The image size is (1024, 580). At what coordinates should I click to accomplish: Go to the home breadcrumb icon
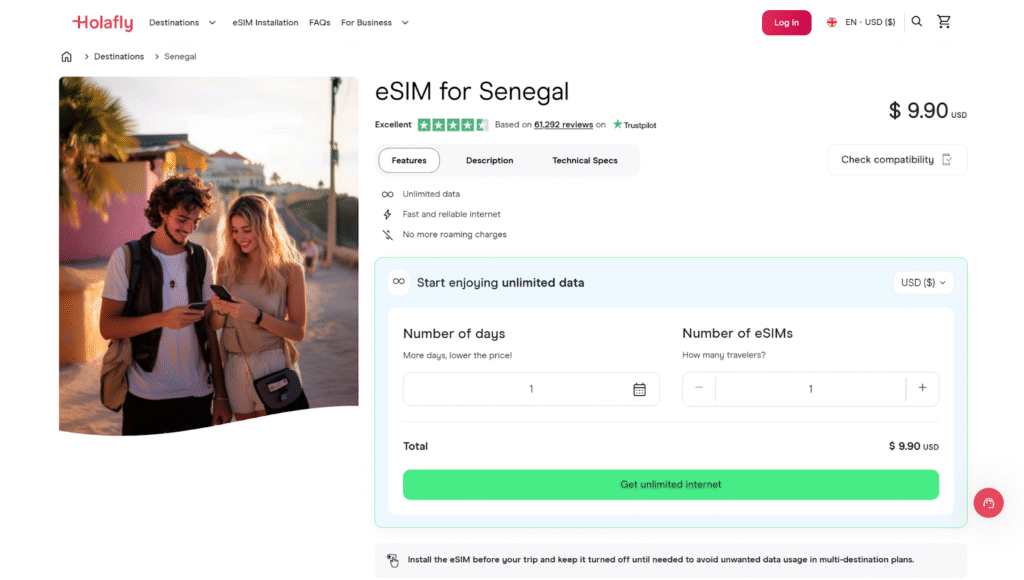pyautogui.click(x=67, y=57)
